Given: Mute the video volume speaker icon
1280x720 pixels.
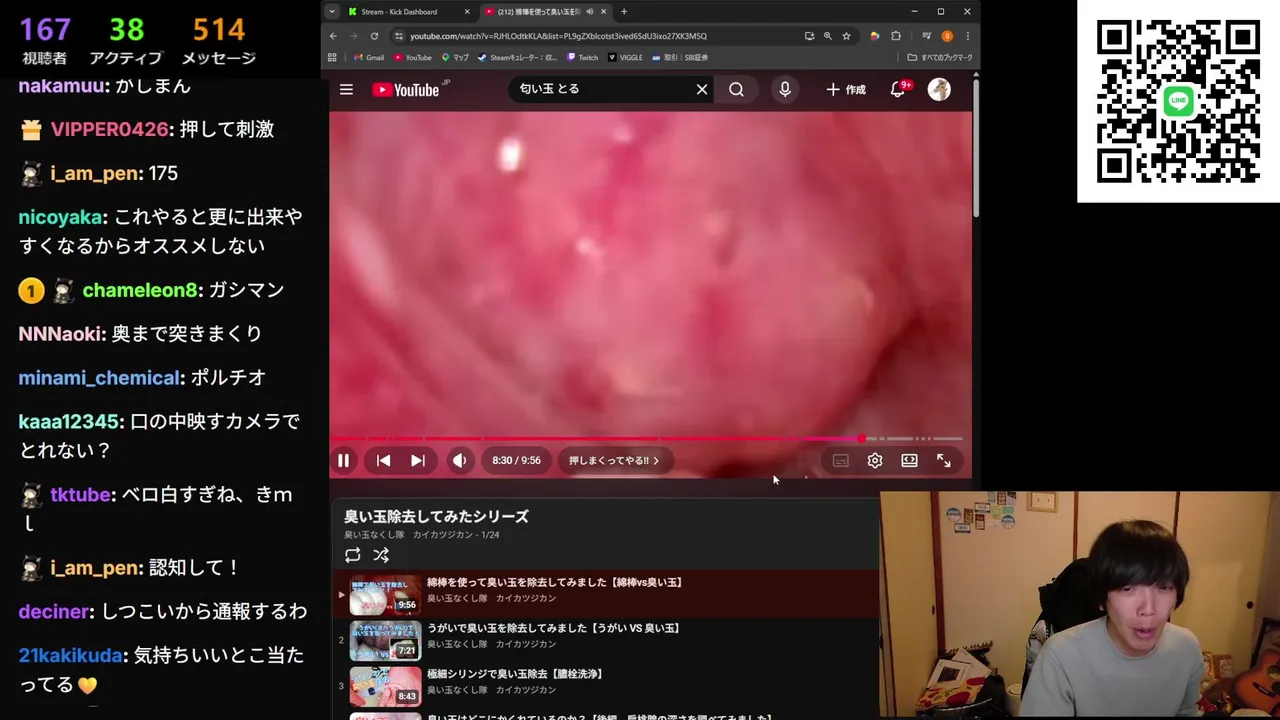Looking at the screenshot, I should pos(459,461).
